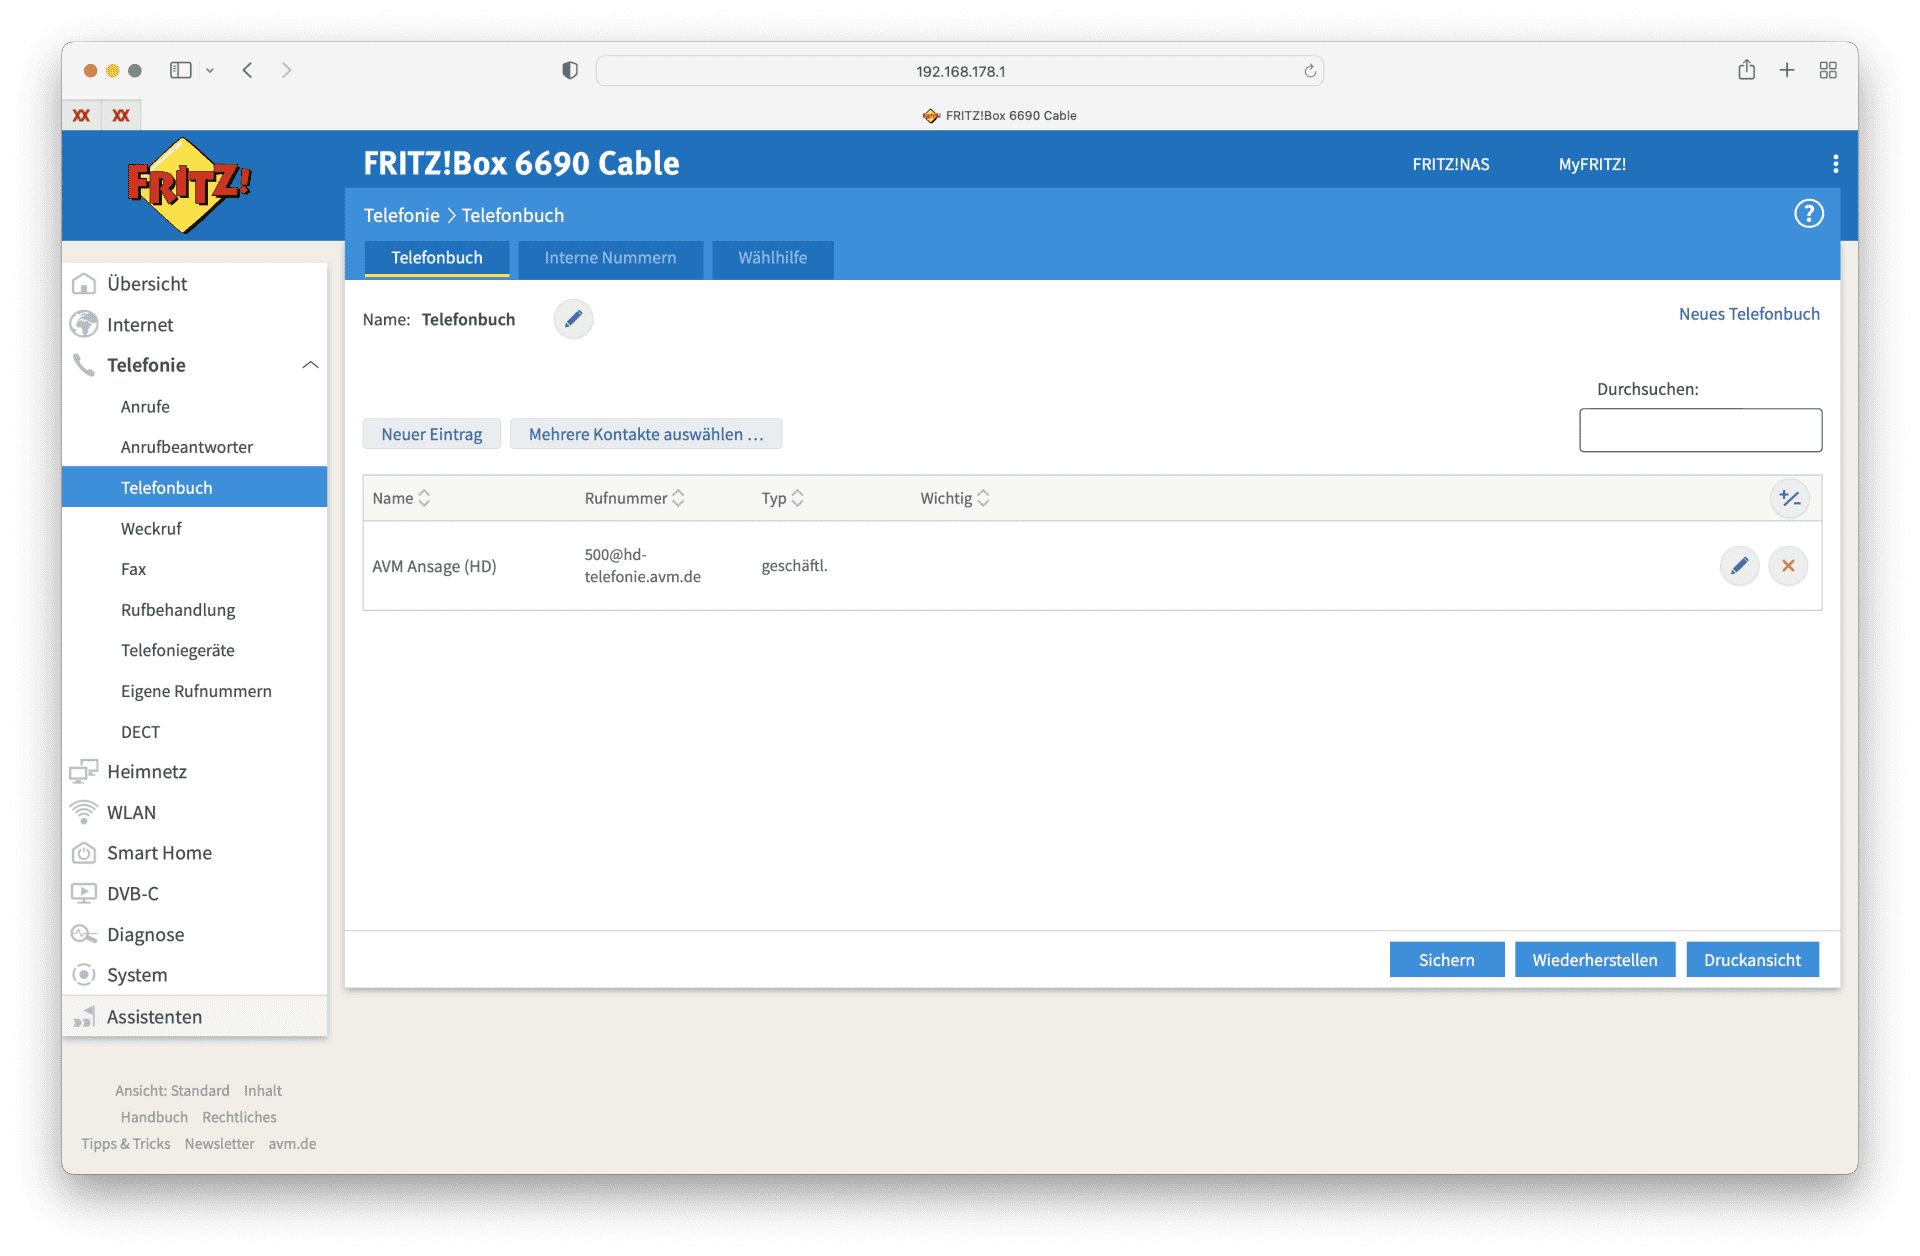Image resolution: width=1920 pixels, height=1256 pixels.
Task: Switch to the Wählhilfe tab
Action: (772, 258)
